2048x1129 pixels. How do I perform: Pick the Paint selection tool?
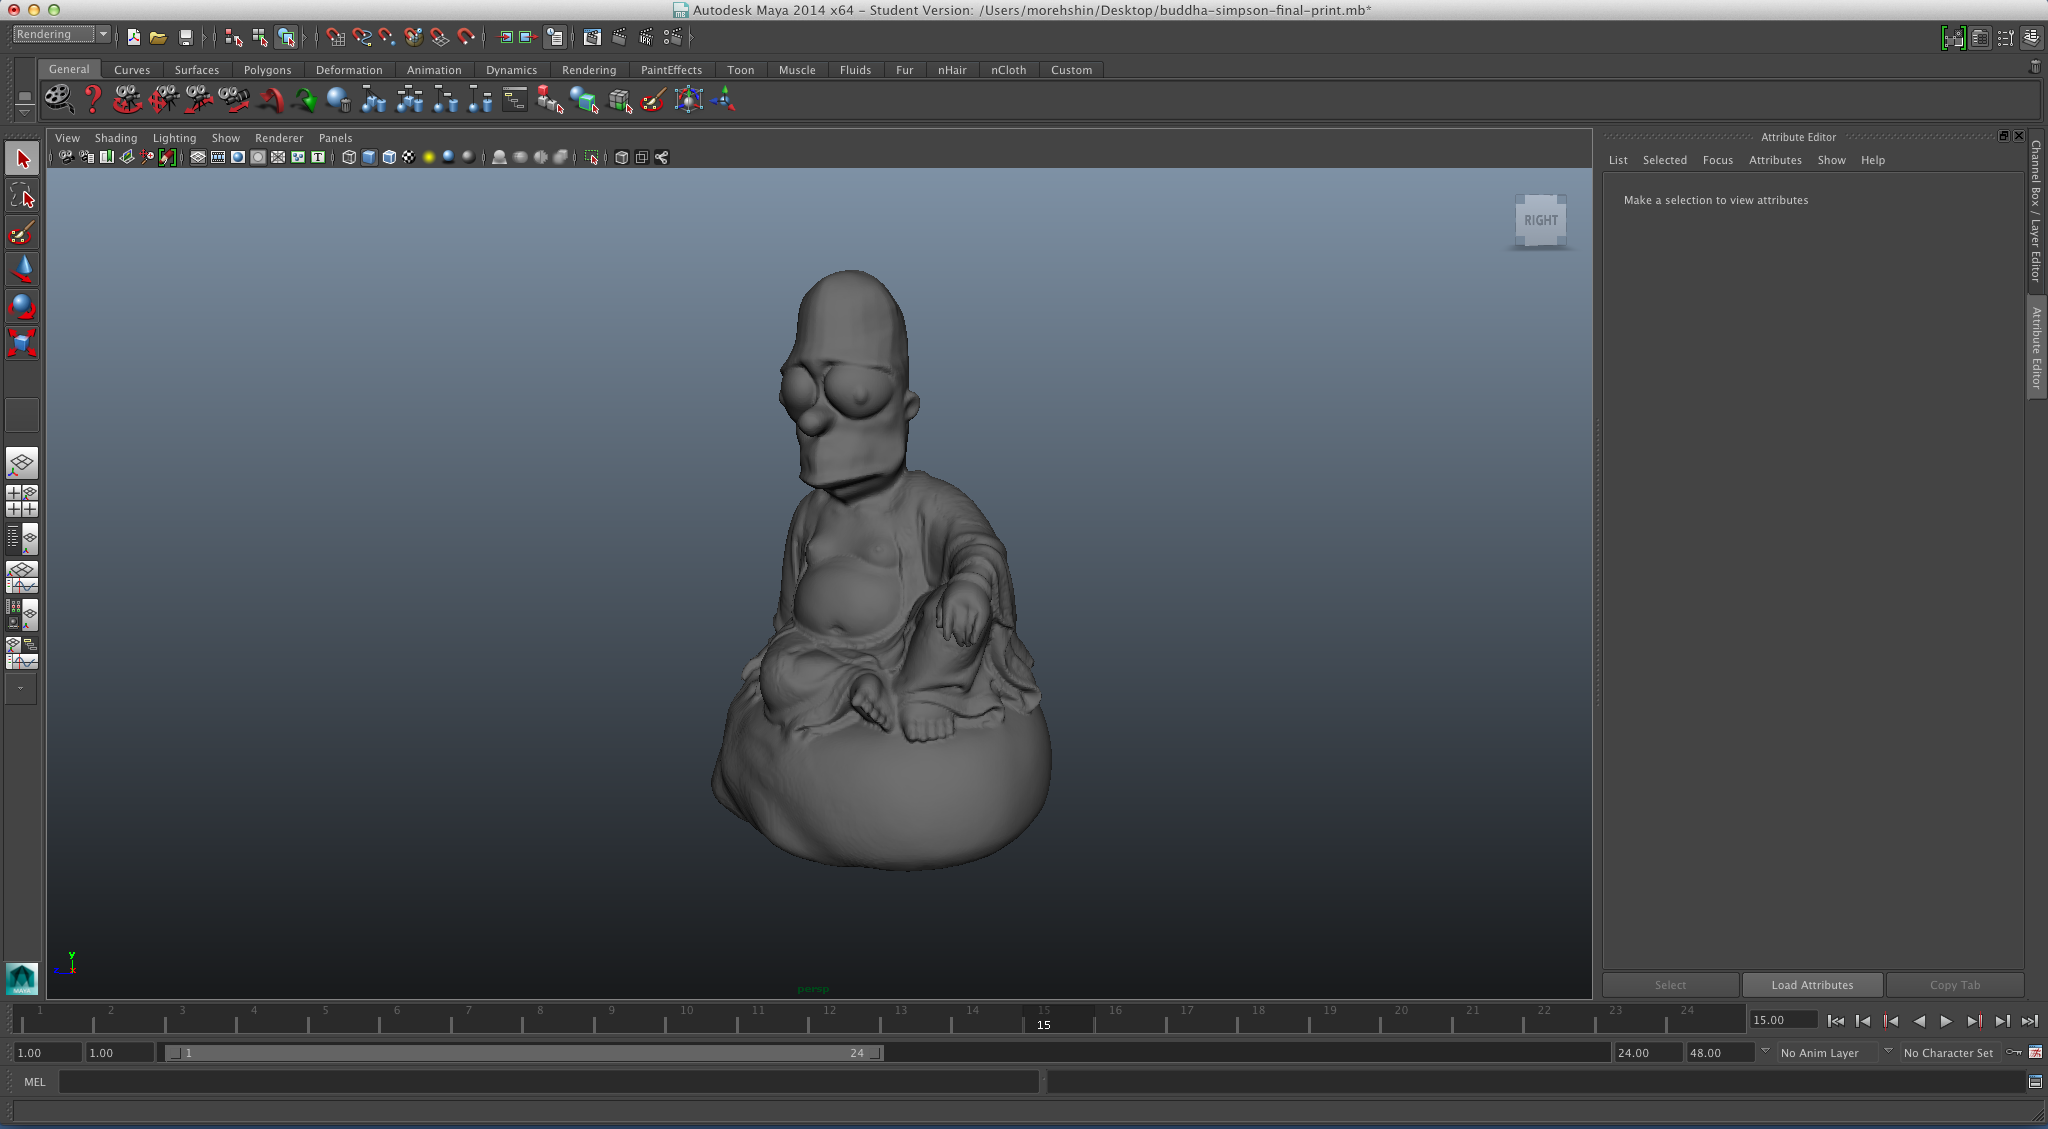tap(22, 232)
